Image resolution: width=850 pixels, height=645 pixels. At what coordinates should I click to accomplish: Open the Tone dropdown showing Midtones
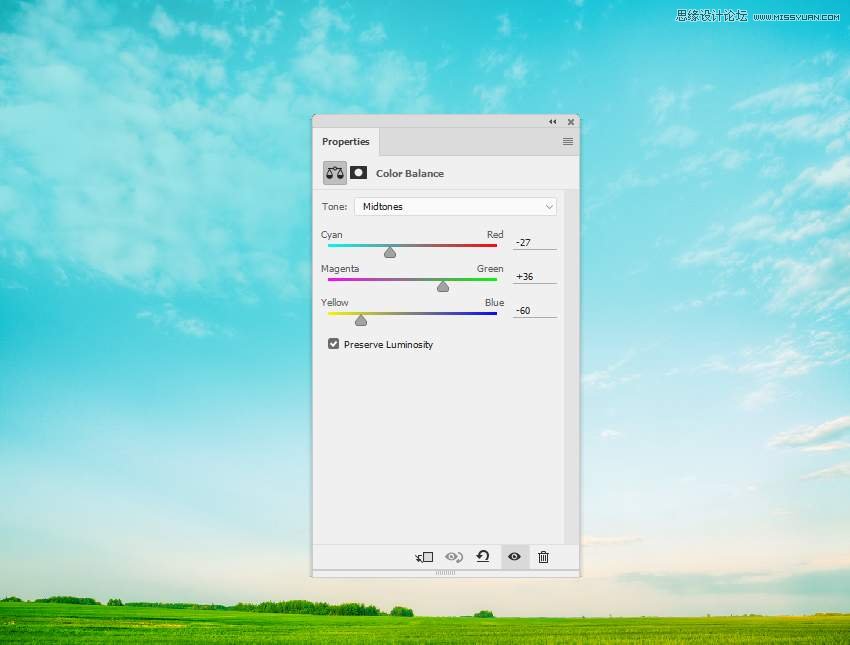pyautogui.click(x=455, y=206)
